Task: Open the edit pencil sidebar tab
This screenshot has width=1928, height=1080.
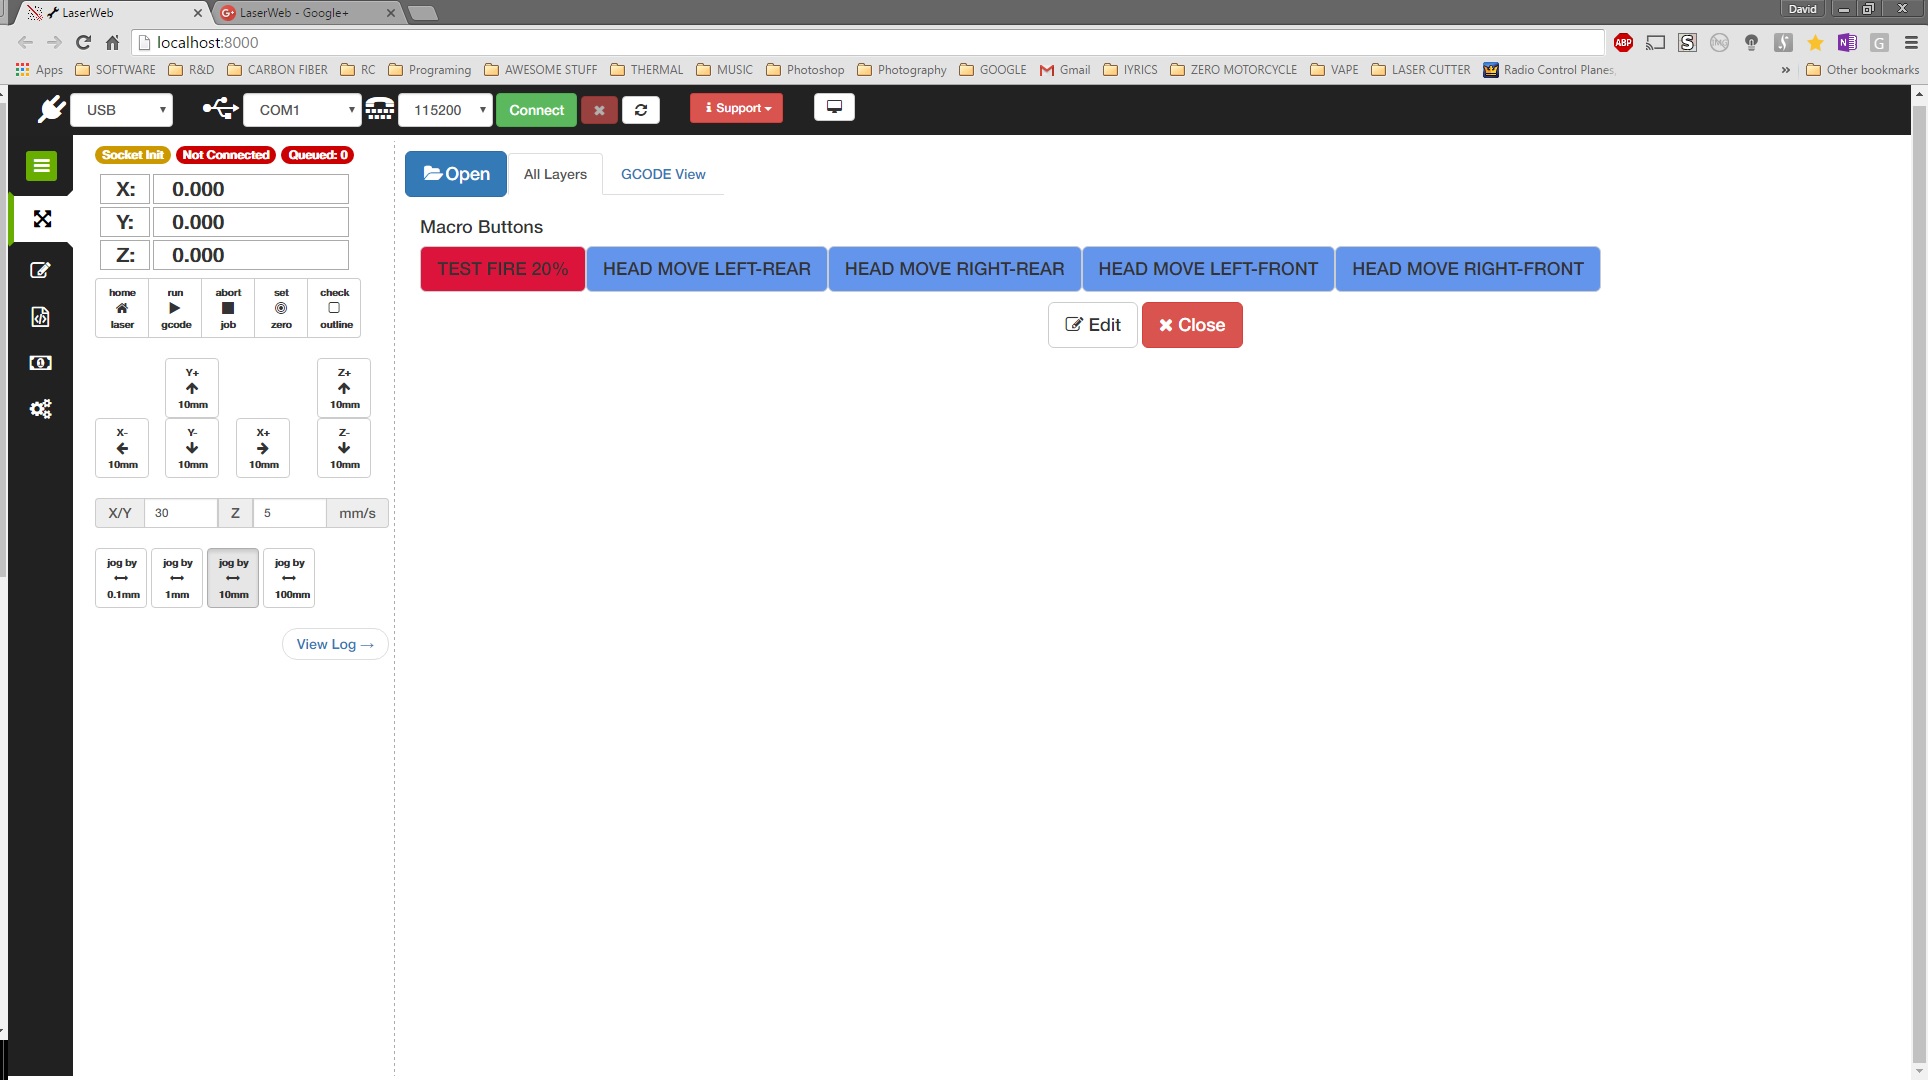Action: (x=41, y=270)
